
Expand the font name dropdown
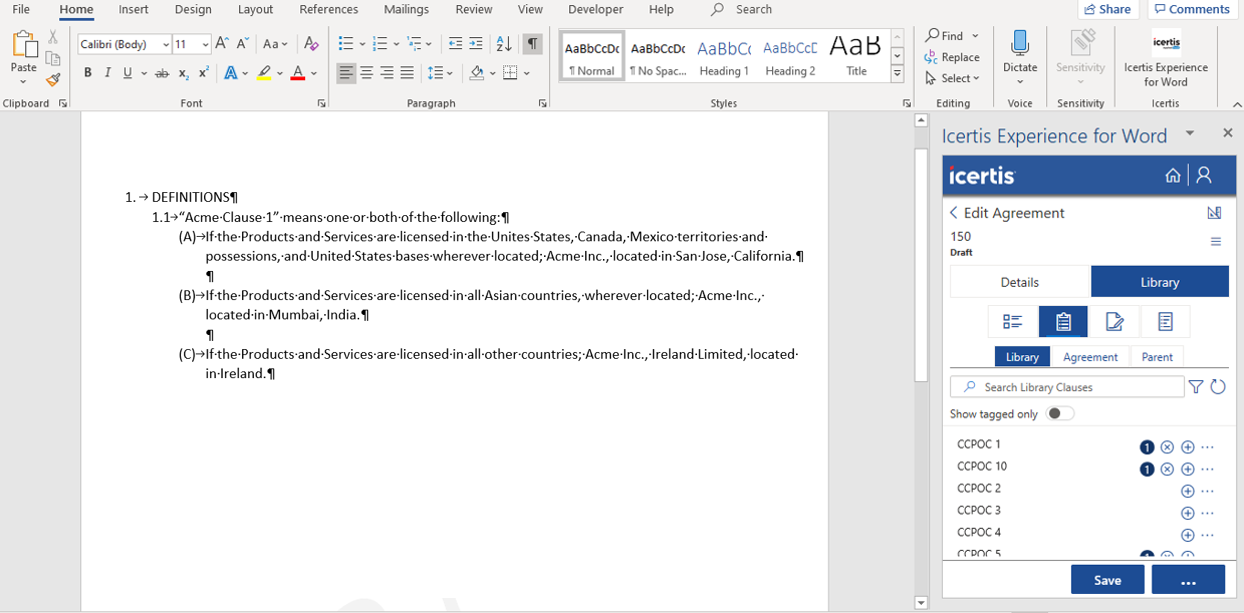pos(166,45)
